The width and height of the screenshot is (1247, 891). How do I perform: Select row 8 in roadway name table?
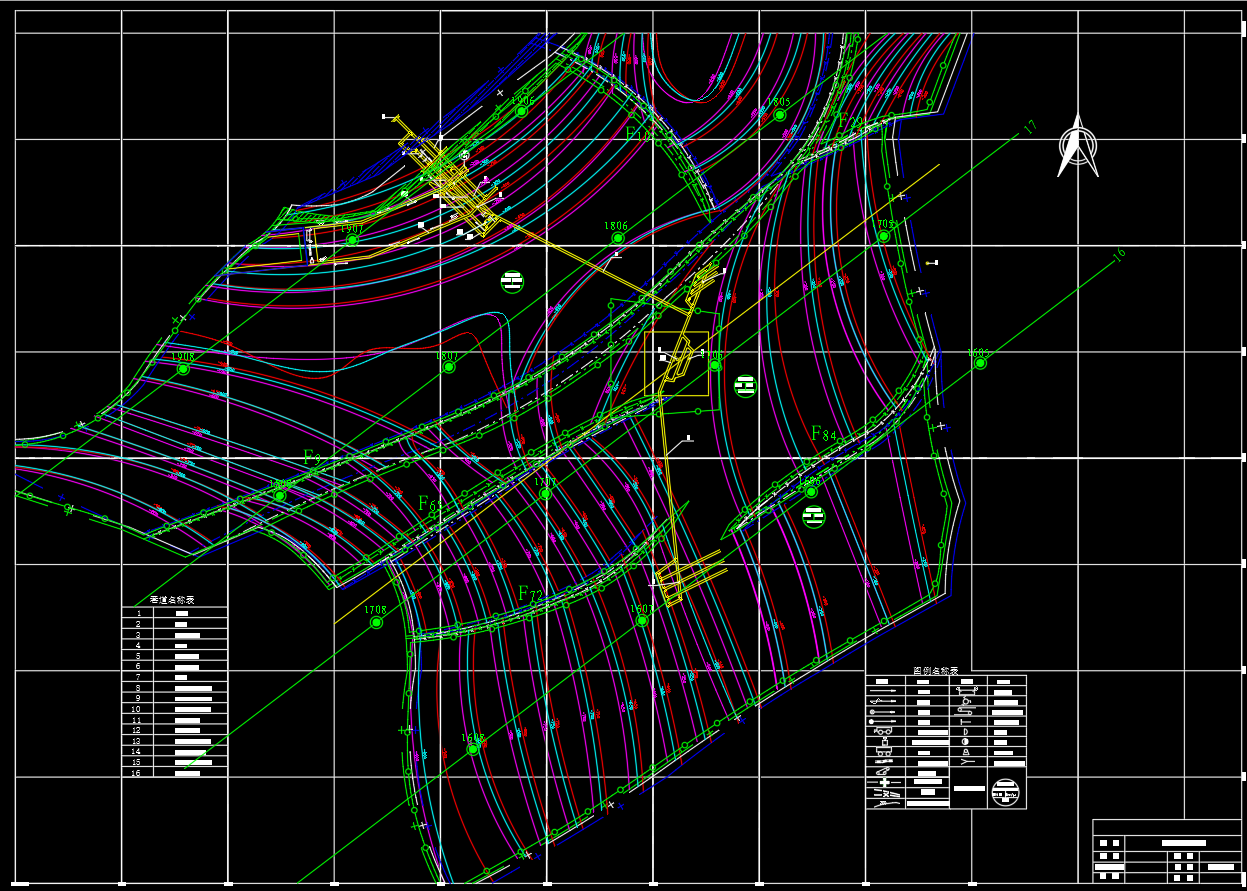click(x=175, y=689)
